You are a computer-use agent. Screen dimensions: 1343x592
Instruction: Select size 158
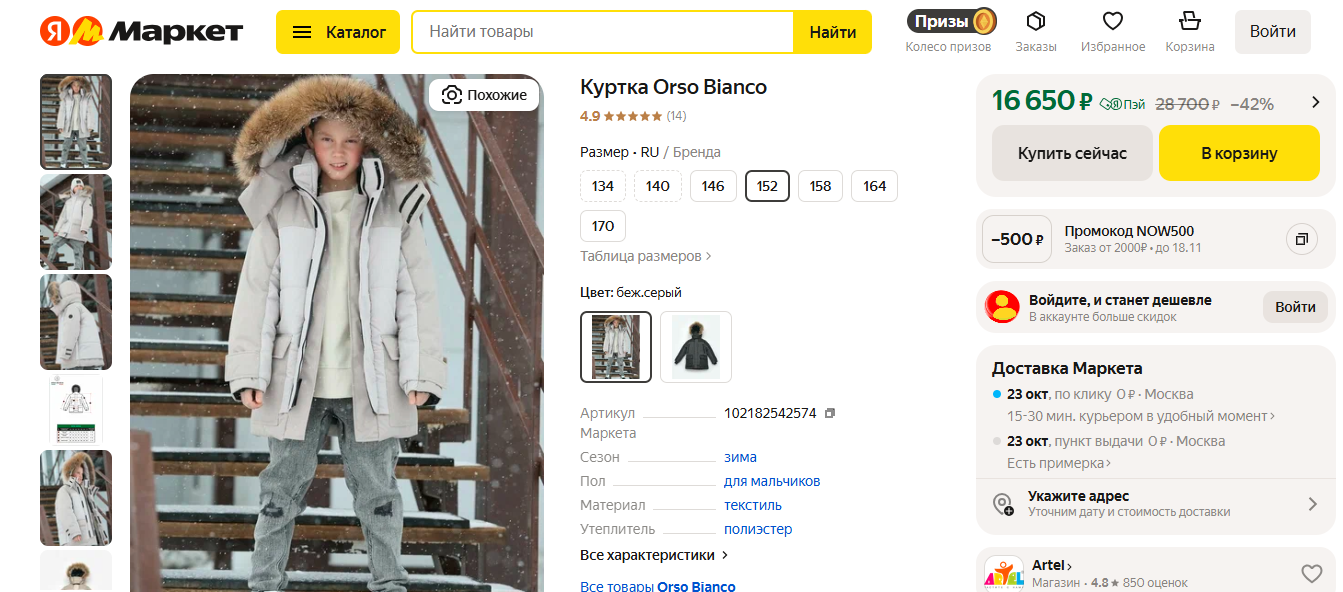click(x=820, y=186)
